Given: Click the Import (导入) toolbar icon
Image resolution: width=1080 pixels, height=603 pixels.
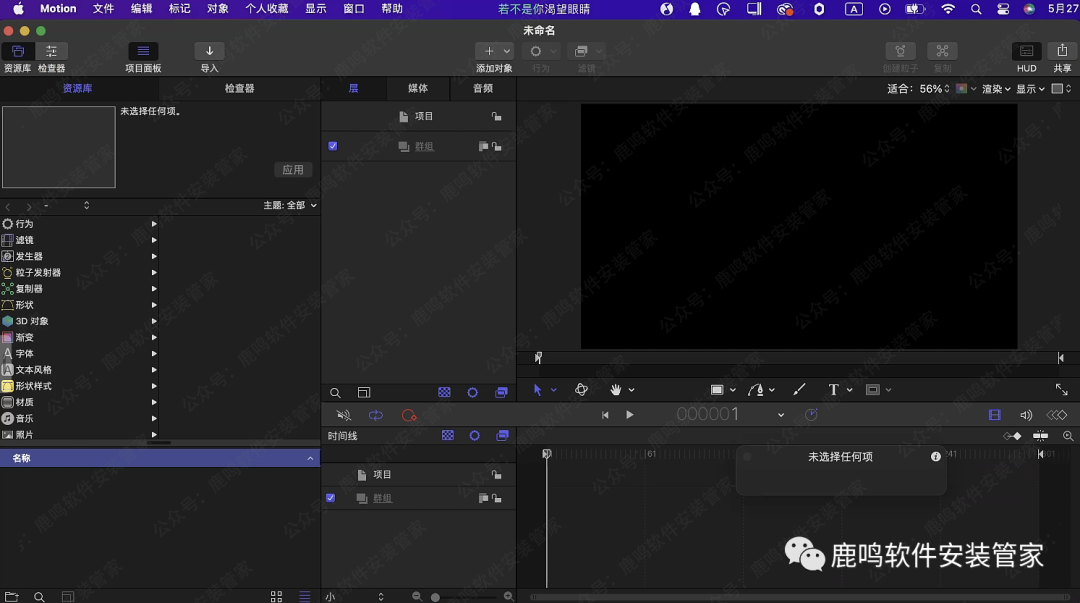Looking at the screenshot, I should coord(209,52).
